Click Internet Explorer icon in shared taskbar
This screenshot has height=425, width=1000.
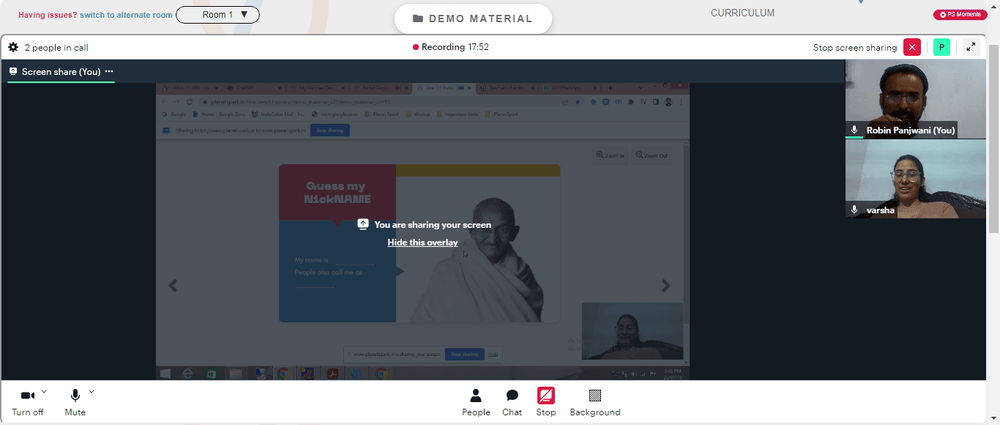click(x=188, y=373)
